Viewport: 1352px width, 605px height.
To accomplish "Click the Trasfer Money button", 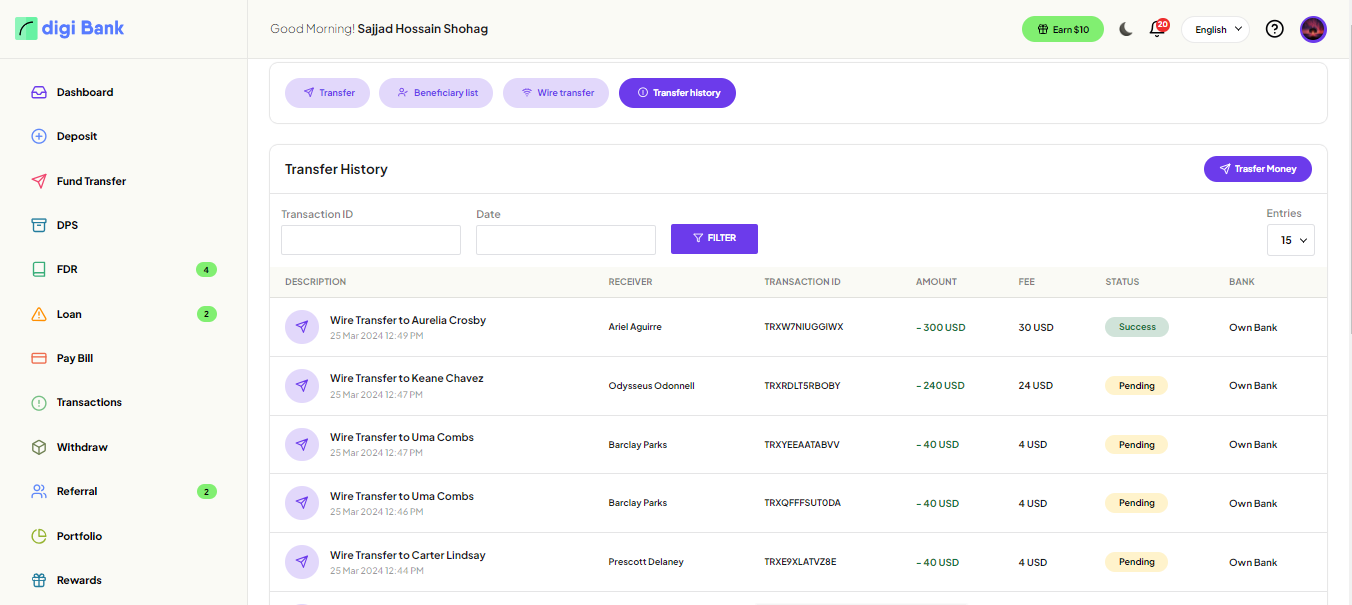I will [1257, 169].
